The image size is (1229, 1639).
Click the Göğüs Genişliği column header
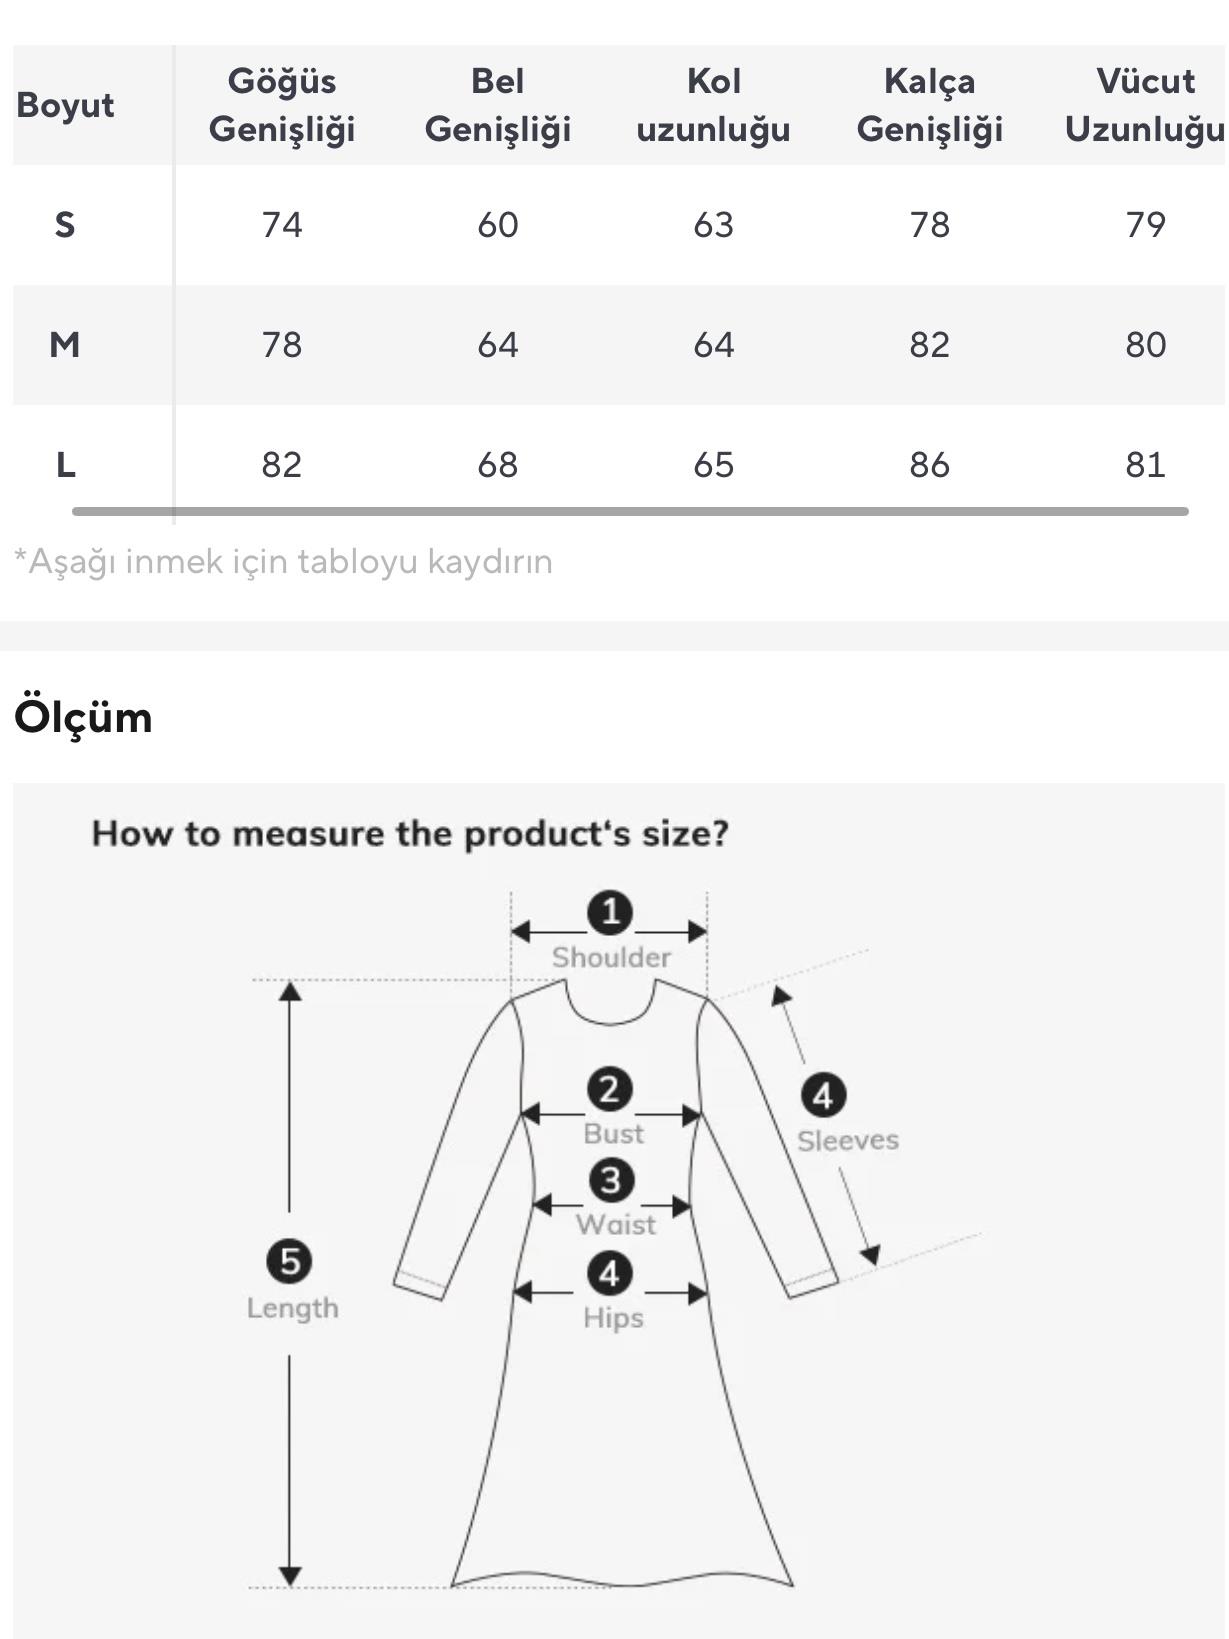(x=282, y=105)
